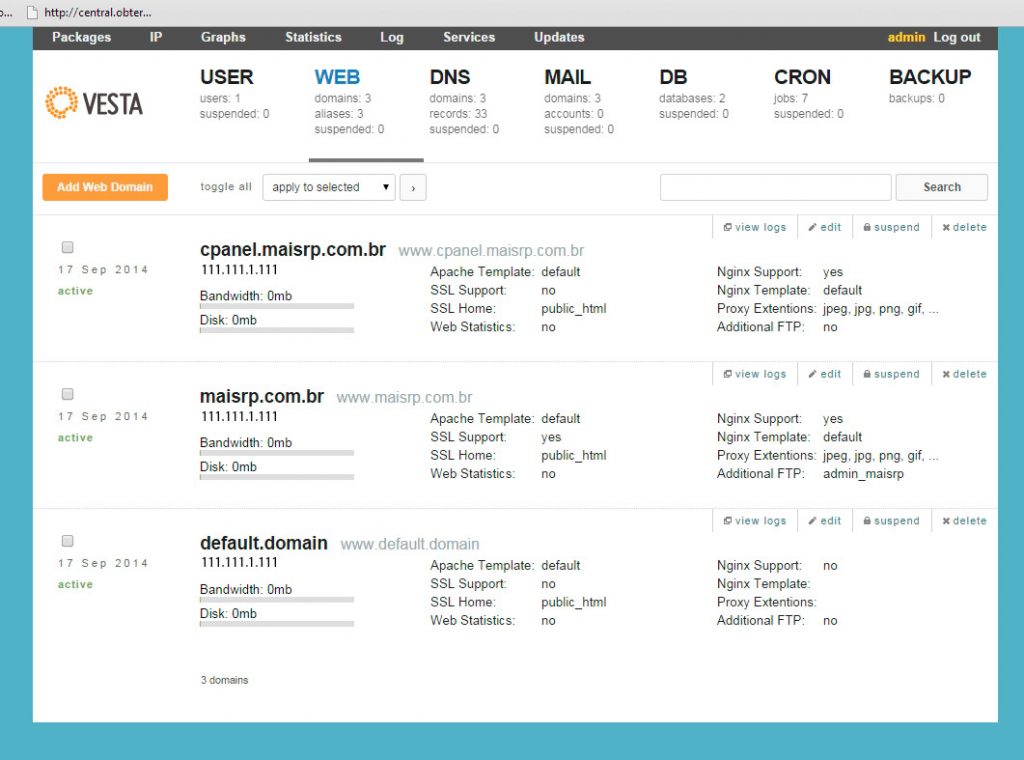The height and width of the screenshot is (760, 1024).
Task: Open the Statistics menu item
Action: [313, 37]
